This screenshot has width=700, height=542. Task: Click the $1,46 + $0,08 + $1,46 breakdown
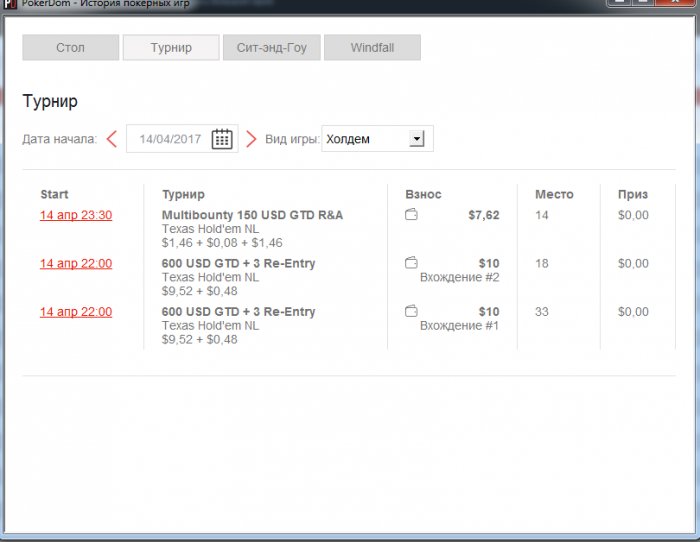[222, 242]
